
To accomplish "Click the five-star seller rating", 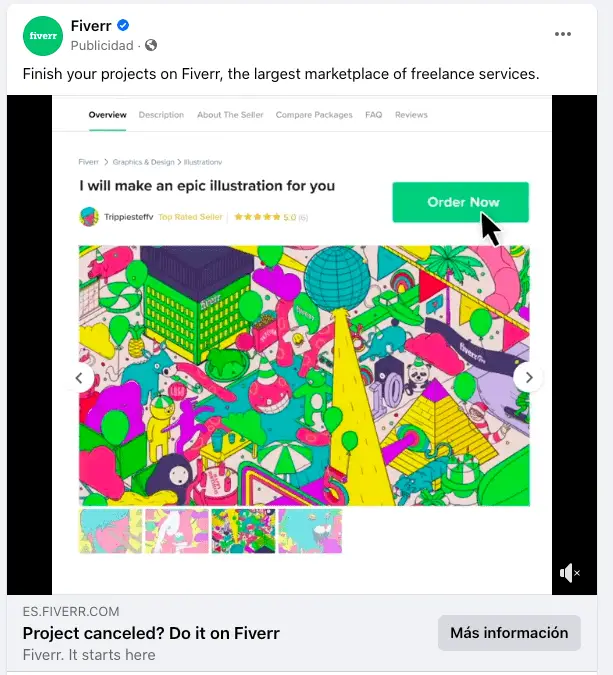I will point(258,216).
